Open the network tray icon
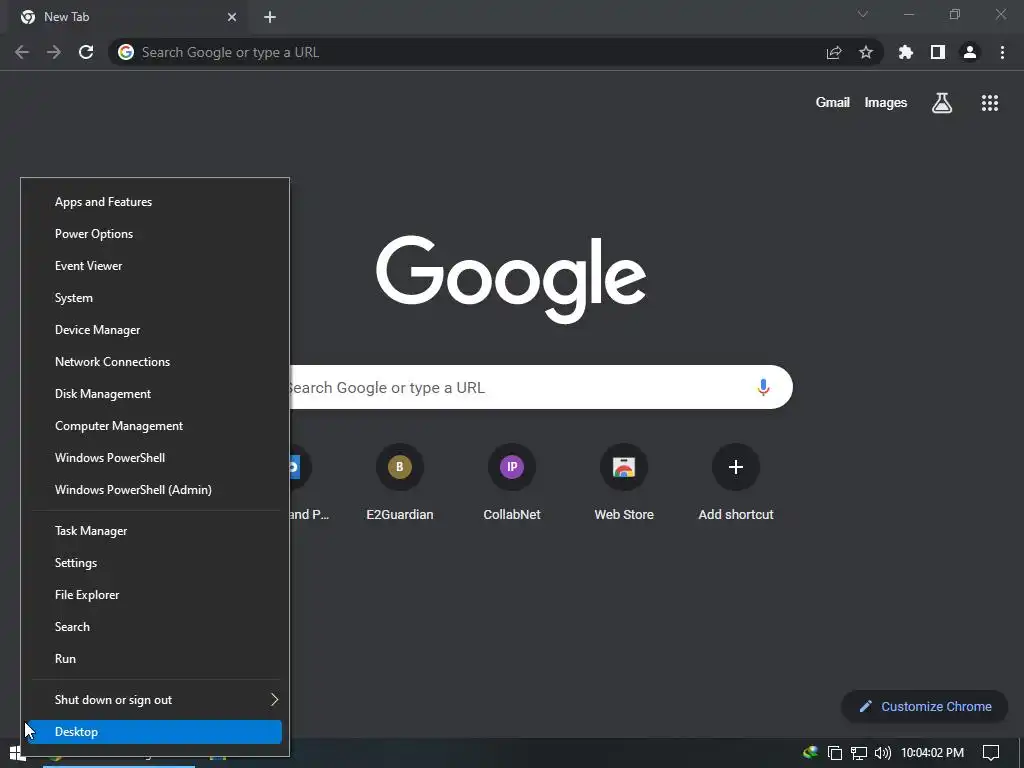 tap(859, 753)
